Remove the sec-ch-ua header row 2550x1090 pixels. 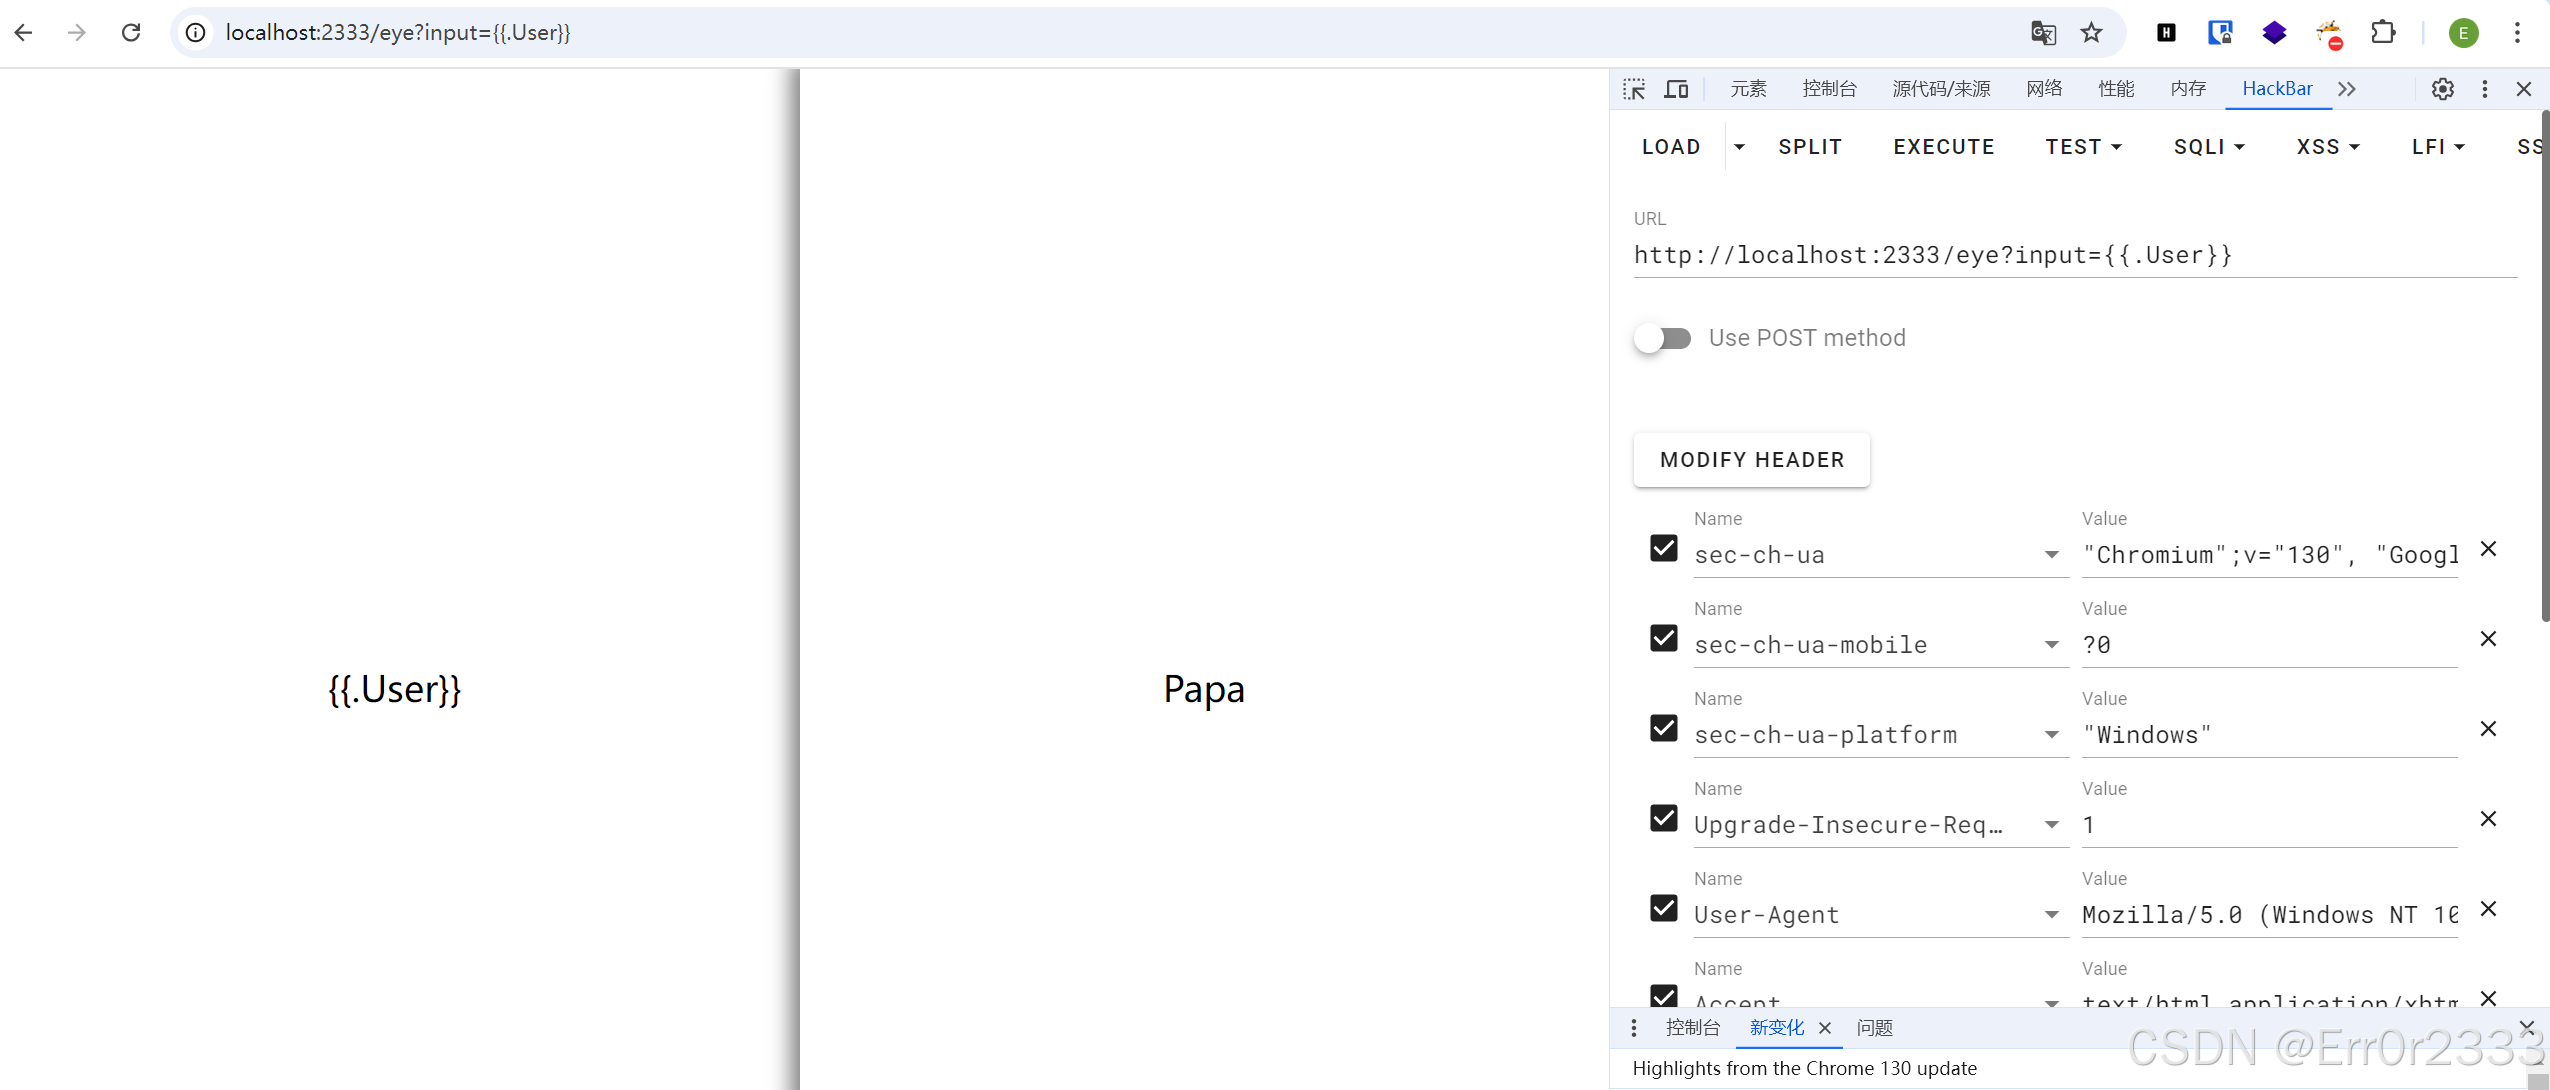point(2488,549)
